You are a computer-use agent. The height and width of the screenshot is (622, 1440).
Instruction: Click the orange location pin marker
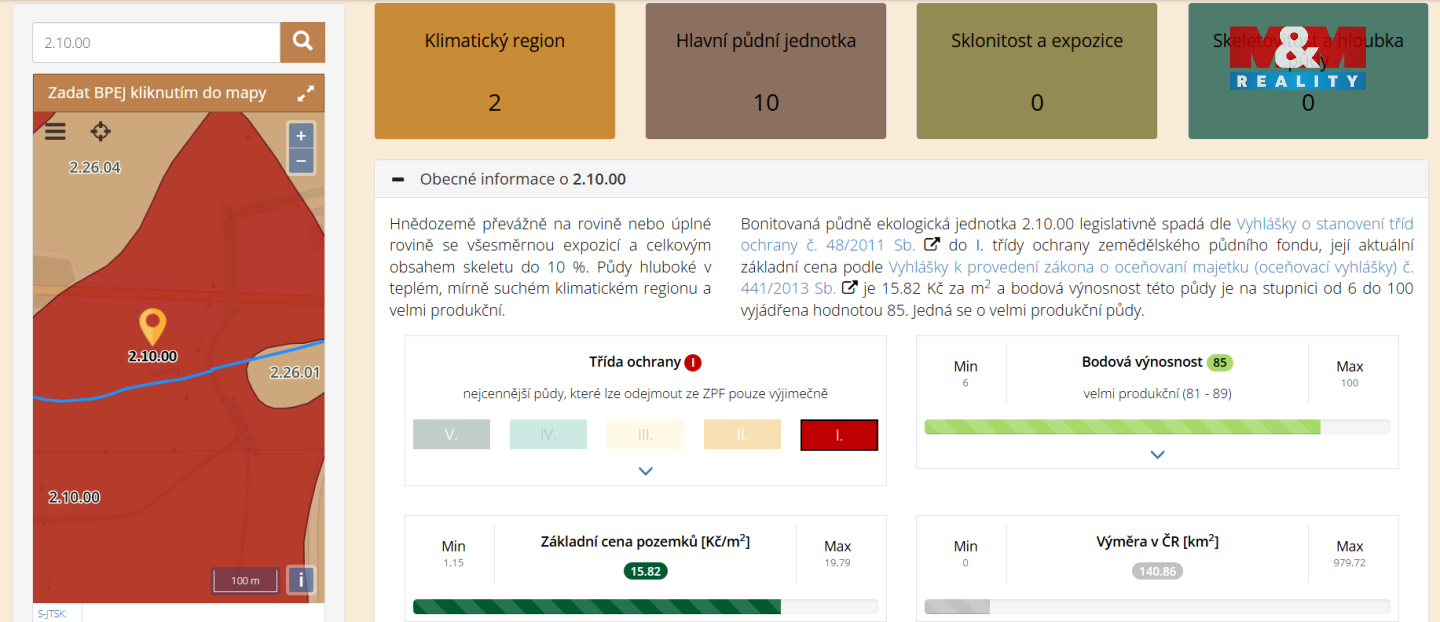(x=152, y=326)
